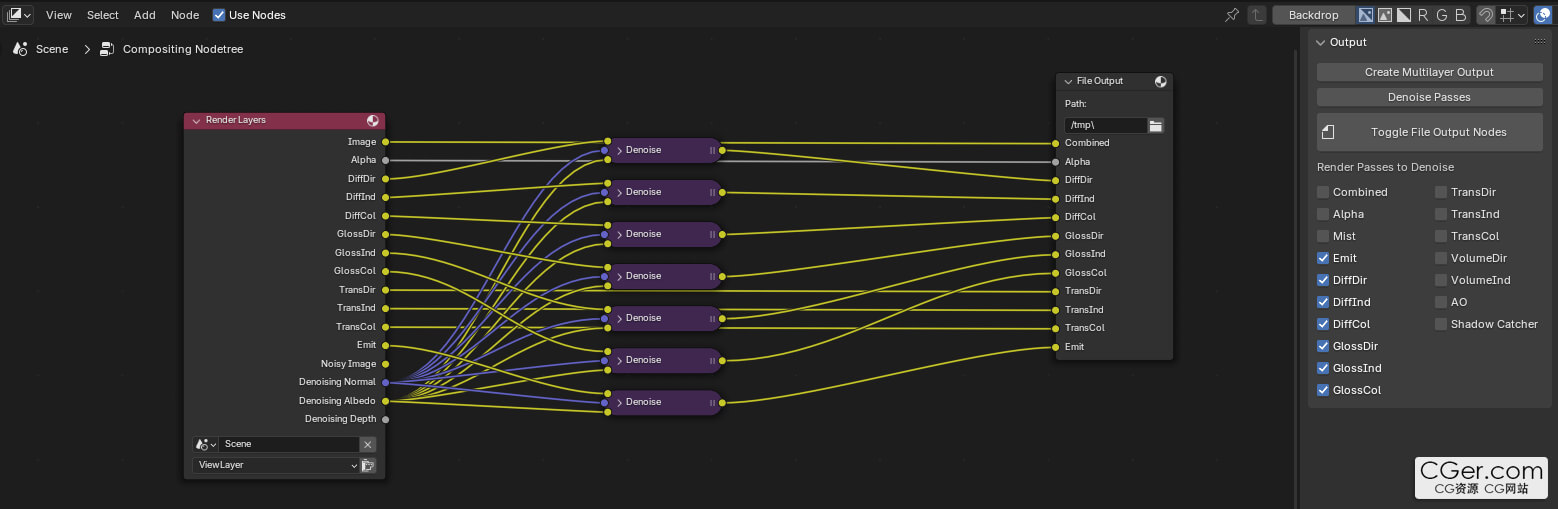Toggle the snapping magnet icon
Screen dimensions: 1558x509
(1486, 15)
